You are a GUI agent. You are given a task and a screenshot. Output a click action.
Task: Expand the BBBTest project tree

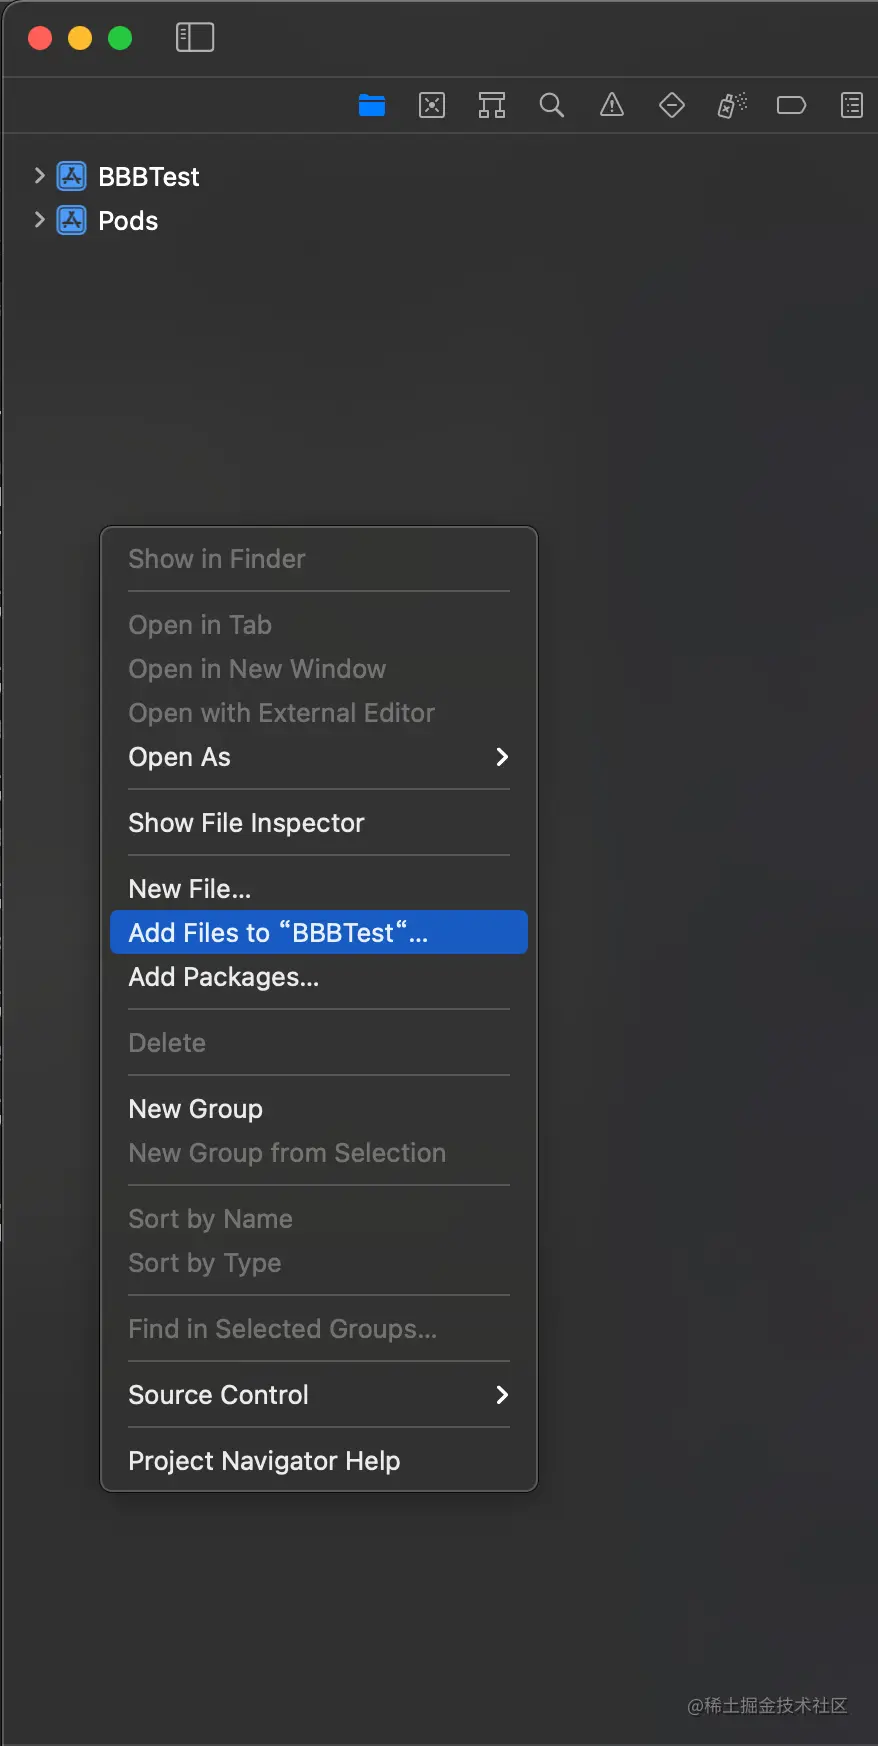pyautogui.click(x=40, y=176)
